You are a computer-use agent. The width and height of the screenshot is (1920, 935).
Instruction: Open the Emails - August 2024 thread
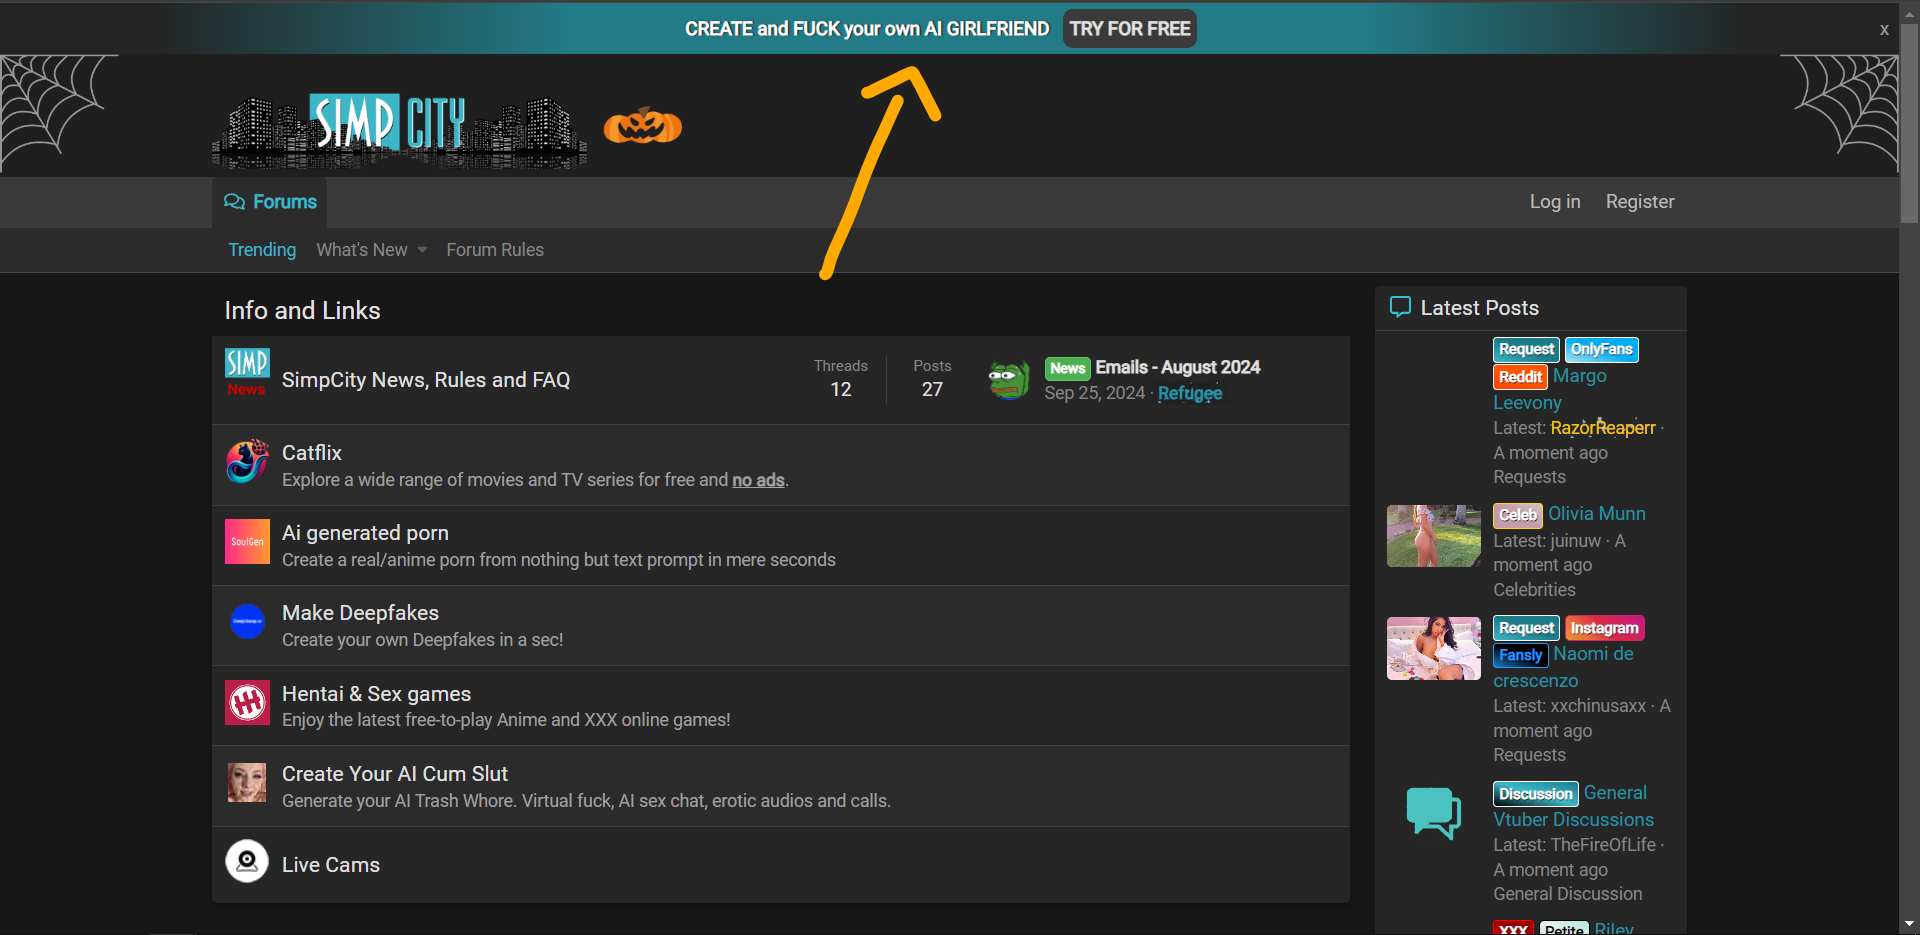(x=1177, y=367)
